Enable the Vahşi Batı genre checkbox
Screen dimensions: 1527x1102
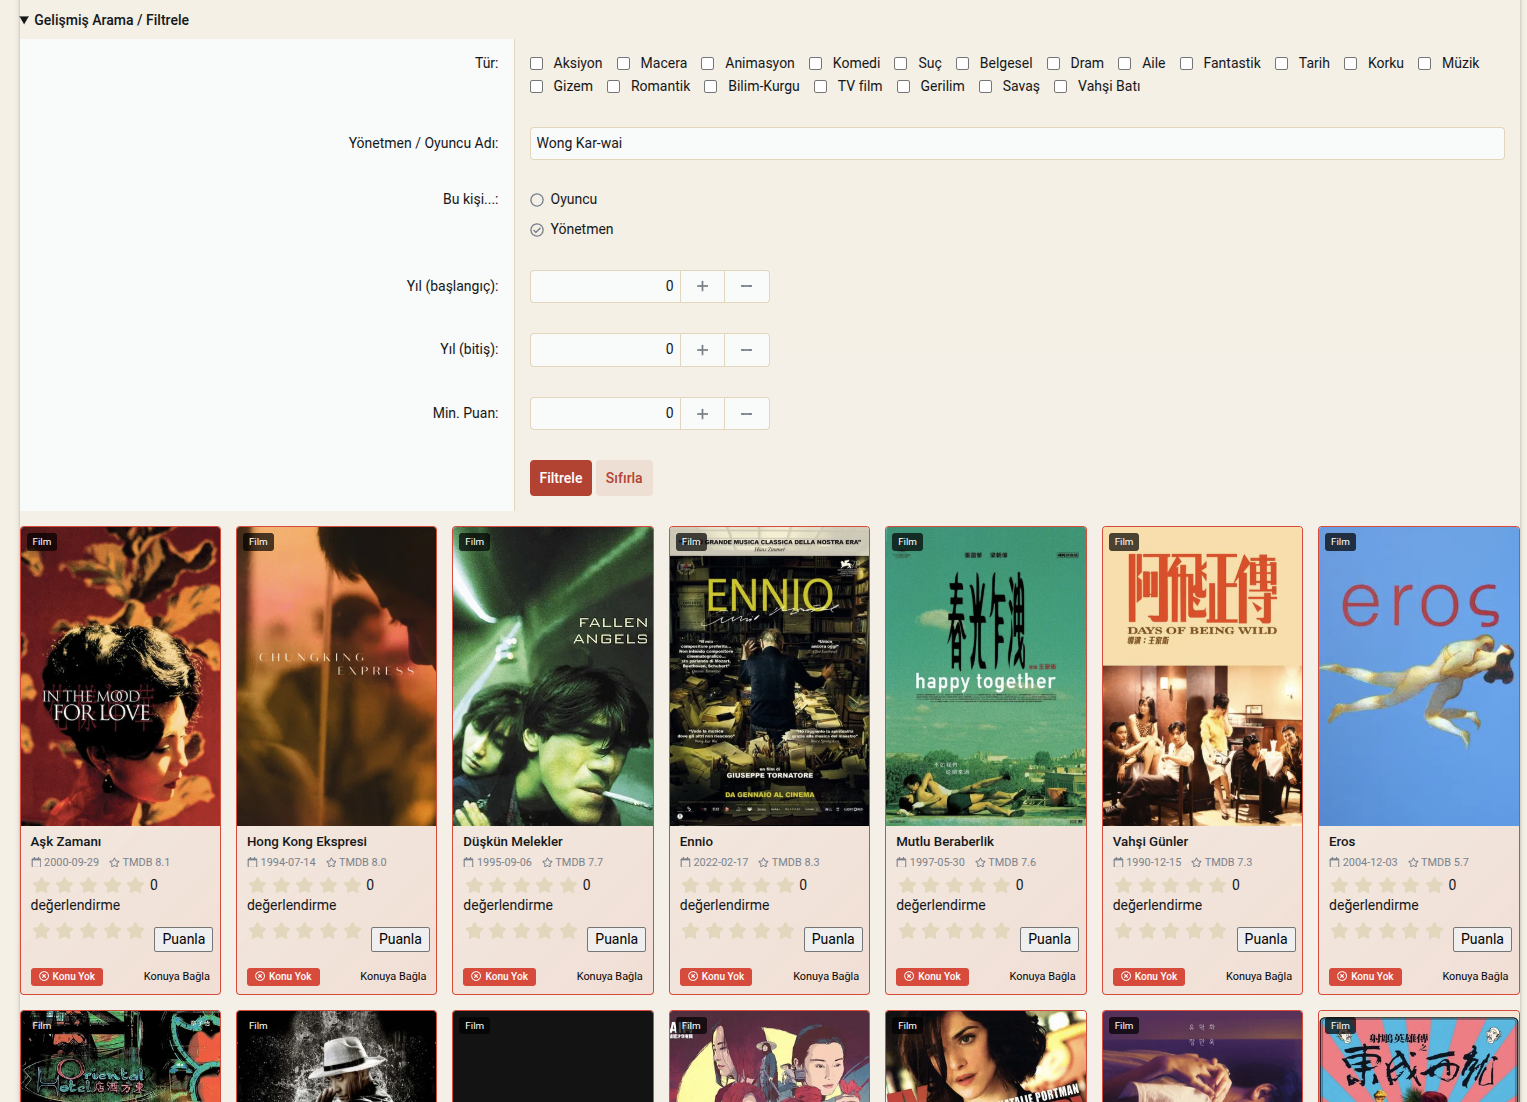(1061, 87)
